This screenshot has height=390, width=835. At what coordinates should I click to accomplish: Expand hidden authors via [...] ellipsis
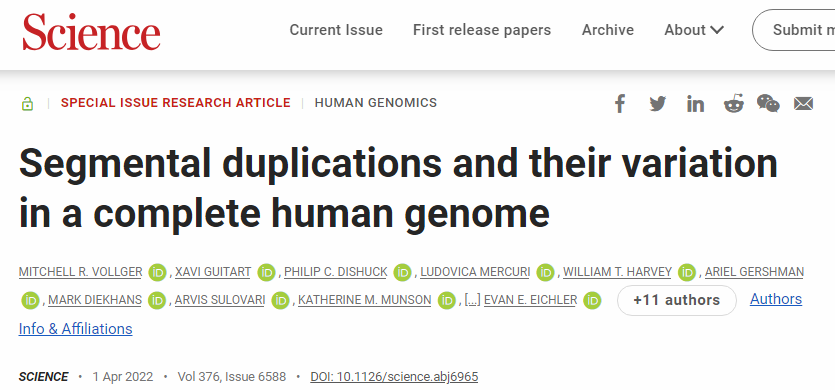tap(472, 300)
